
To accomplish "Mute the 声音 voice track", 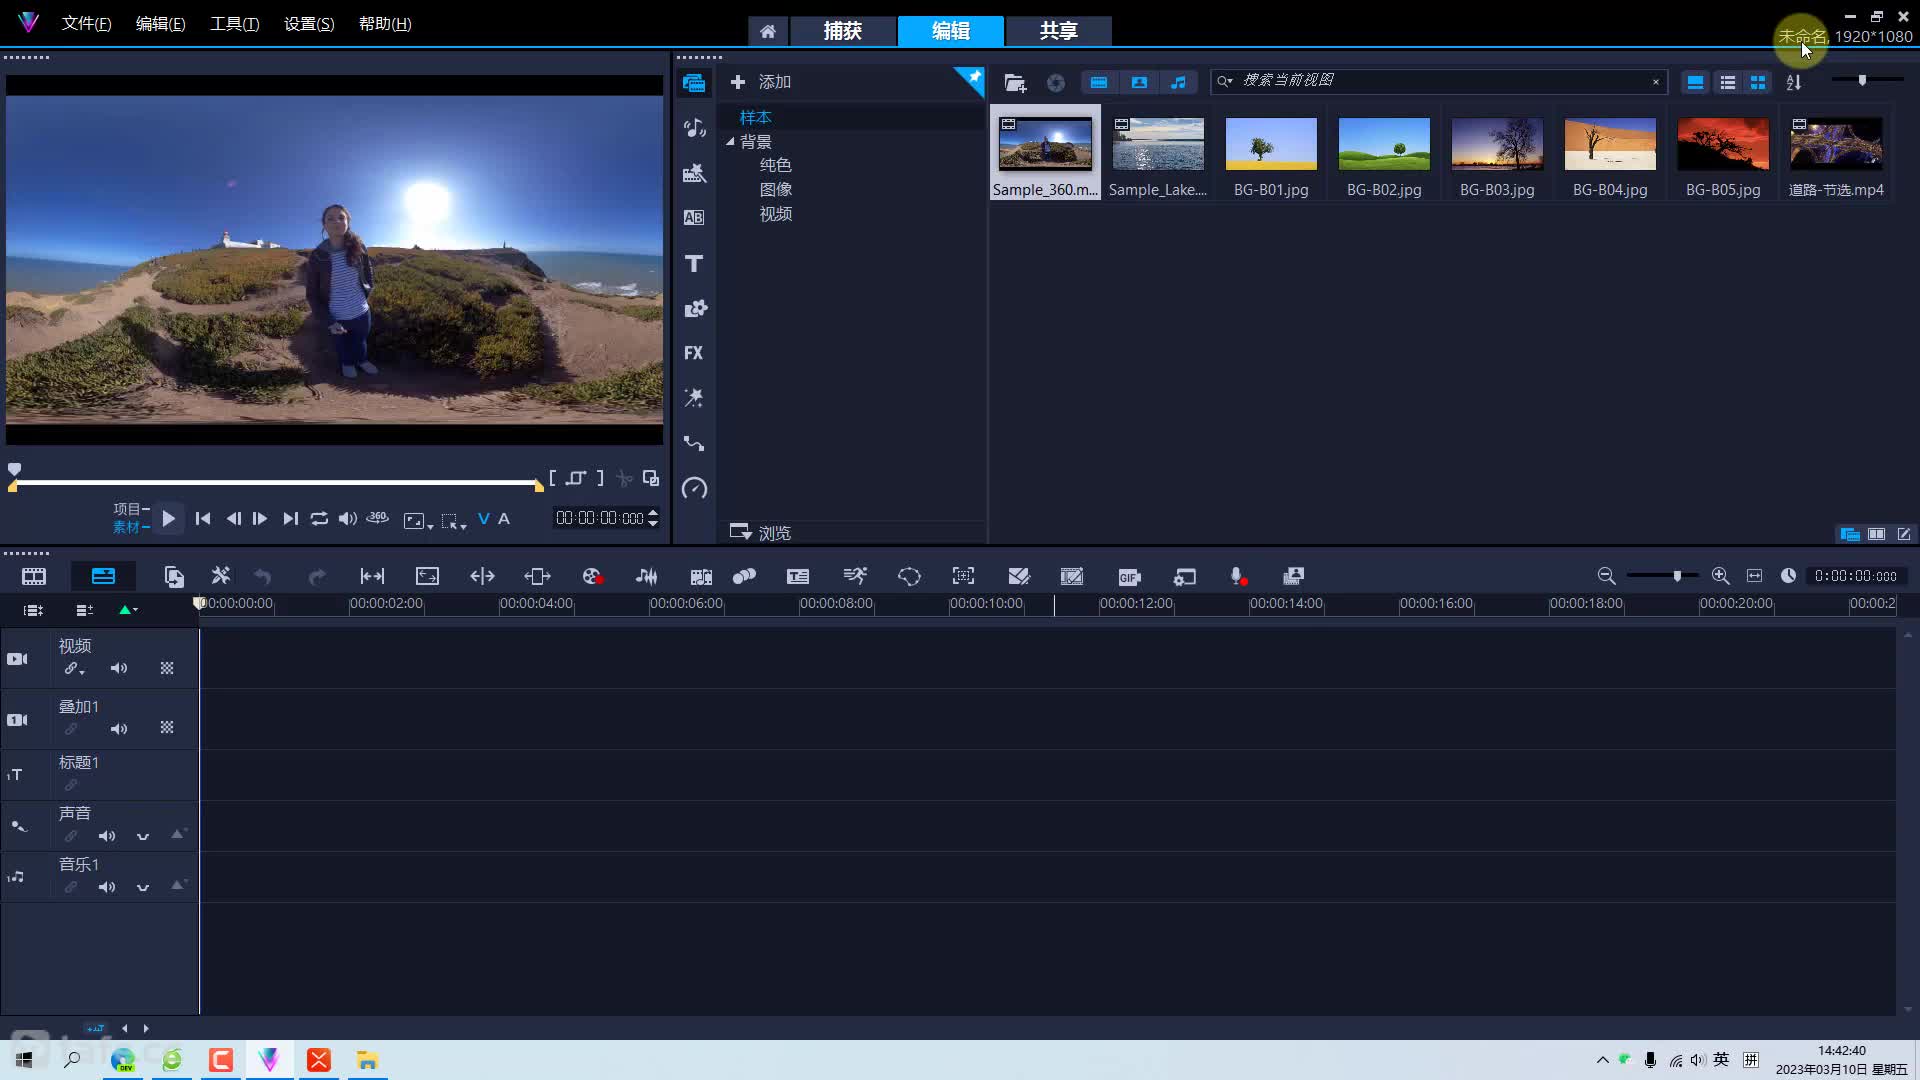I will coord(107,836).
